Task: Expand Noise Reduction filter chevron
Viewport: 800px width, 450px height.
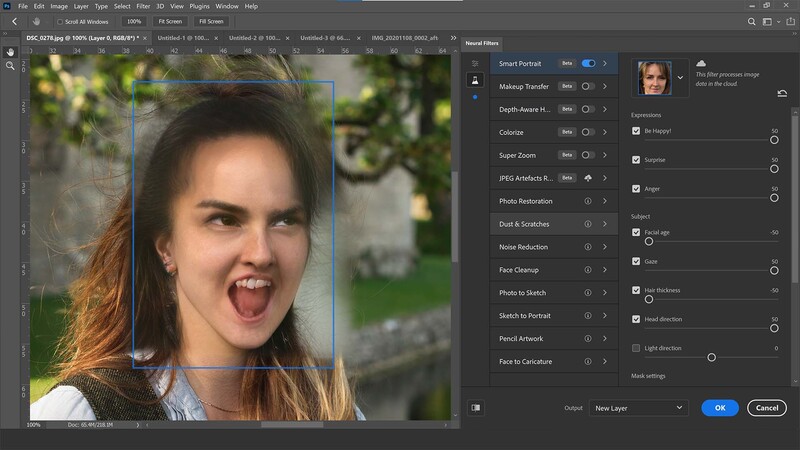Action: pos(605,247)
